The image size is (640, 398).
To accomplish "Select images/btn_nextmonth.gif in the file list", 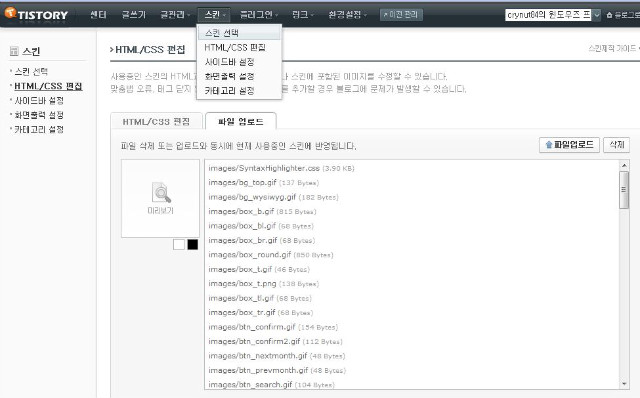I will tap(277, 356).
